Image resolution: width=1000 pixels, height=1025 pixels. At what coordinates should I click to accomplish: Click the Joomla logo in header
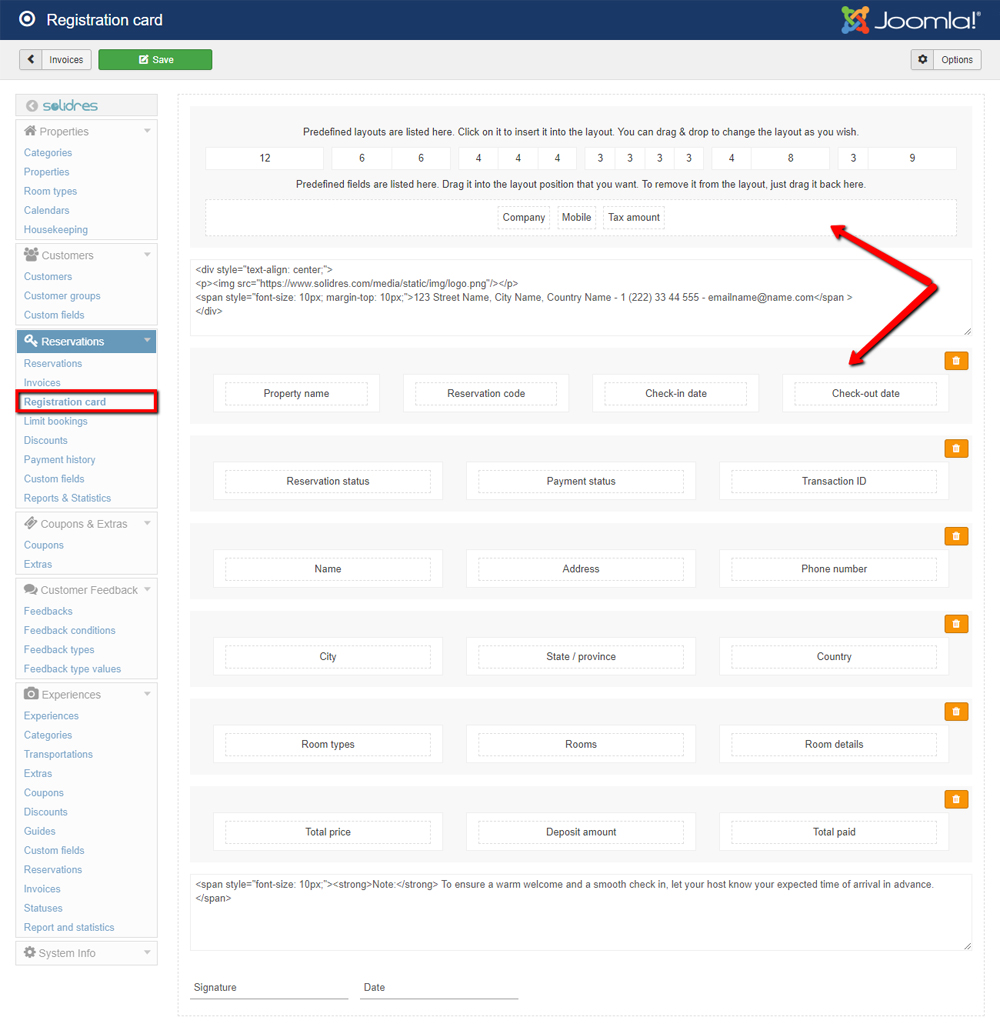click(x=910, y=20)
